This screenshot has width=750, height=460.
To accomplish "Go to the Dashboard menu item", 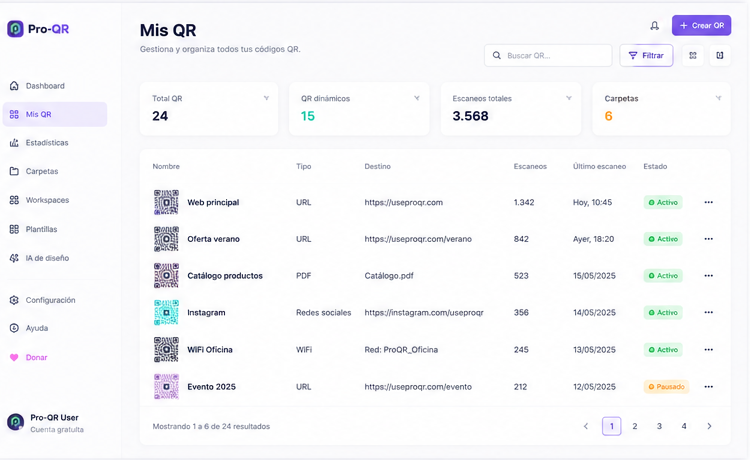I will coord(45,86).
